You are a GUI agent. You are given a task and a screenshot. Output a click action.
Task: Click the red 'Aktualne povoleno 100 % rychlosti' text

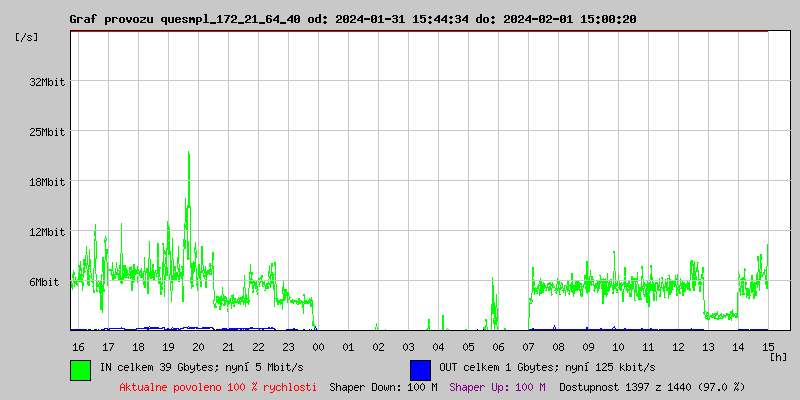click(217, 387)
